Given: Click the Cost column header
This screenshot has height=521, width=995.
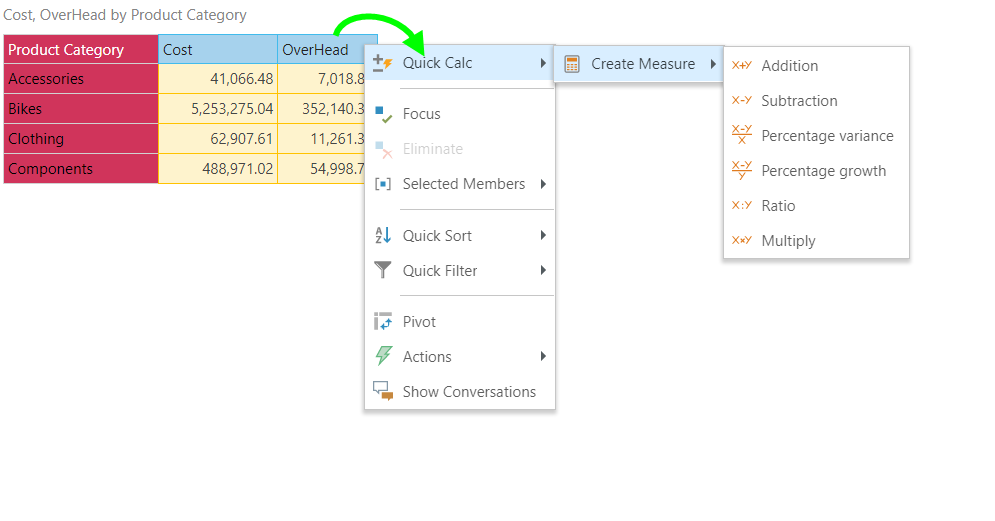Looking at the screenshot, I should coord(217,50).
